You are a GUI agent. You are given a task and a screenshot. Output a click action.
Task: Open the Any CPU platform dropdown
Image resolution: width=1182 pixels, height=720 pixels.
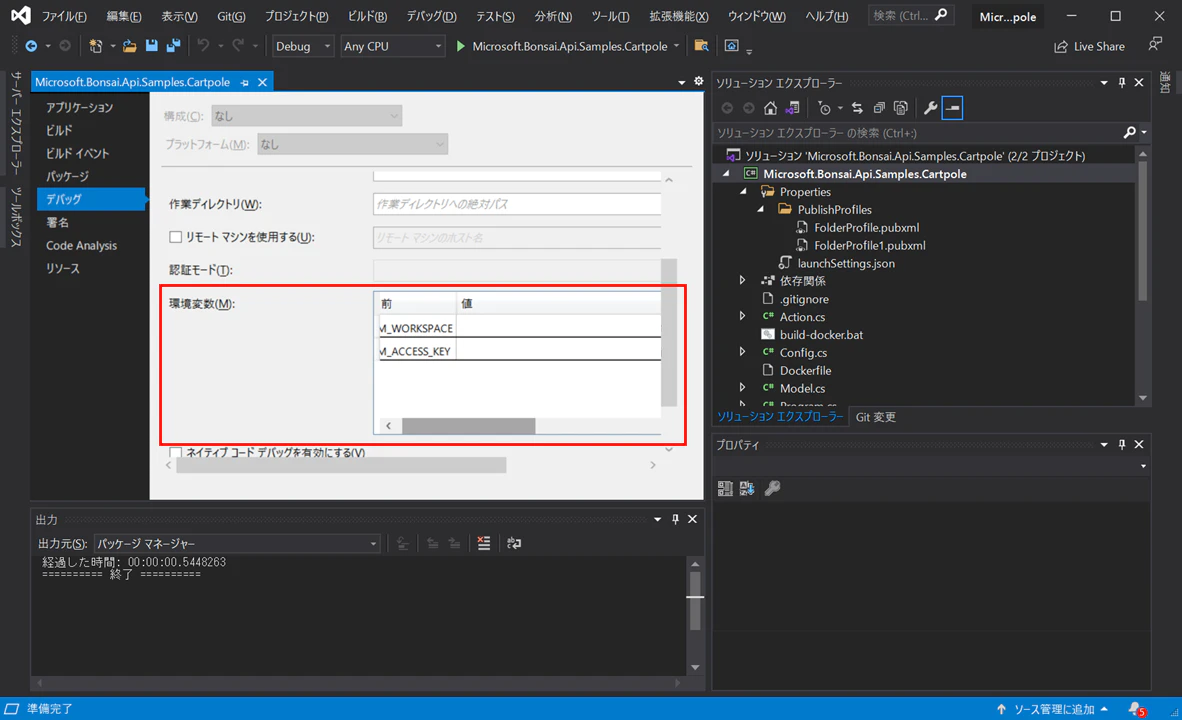click(x=392, y=46)
